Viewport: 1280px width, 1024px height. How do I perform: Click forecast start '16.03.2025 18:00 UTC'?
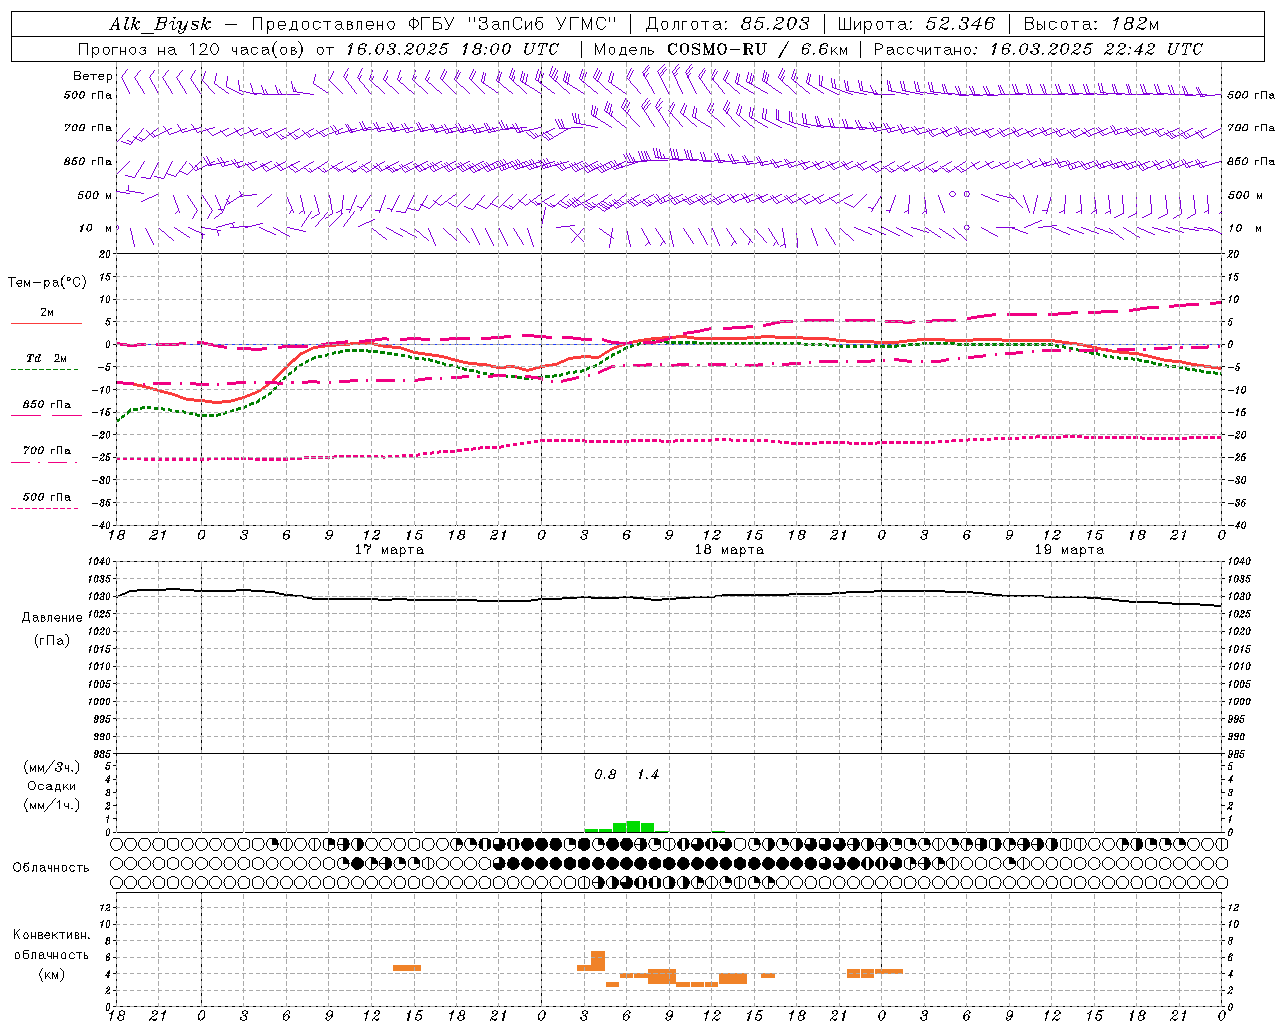[x=452, y=49]
